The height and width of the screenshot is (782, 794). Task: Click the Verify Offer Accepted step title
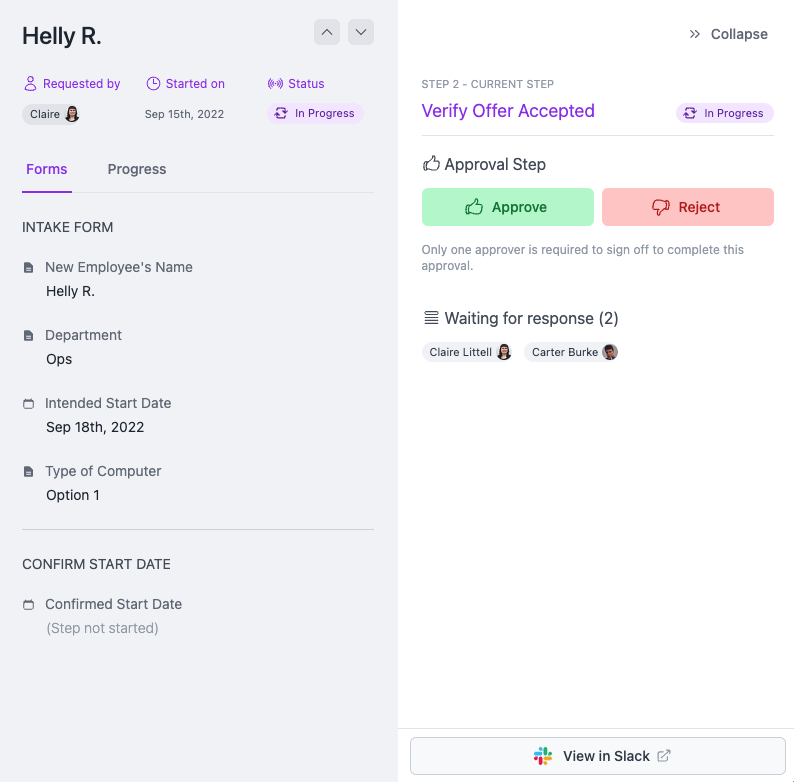[508, 111]
